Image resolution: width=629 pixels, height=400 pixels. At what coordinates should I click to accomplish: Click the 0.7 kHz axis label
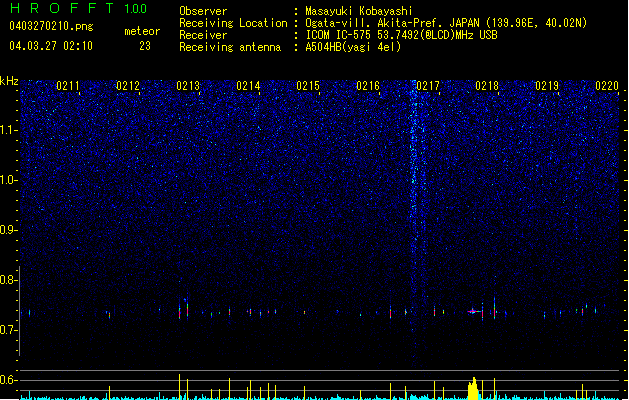9,330
